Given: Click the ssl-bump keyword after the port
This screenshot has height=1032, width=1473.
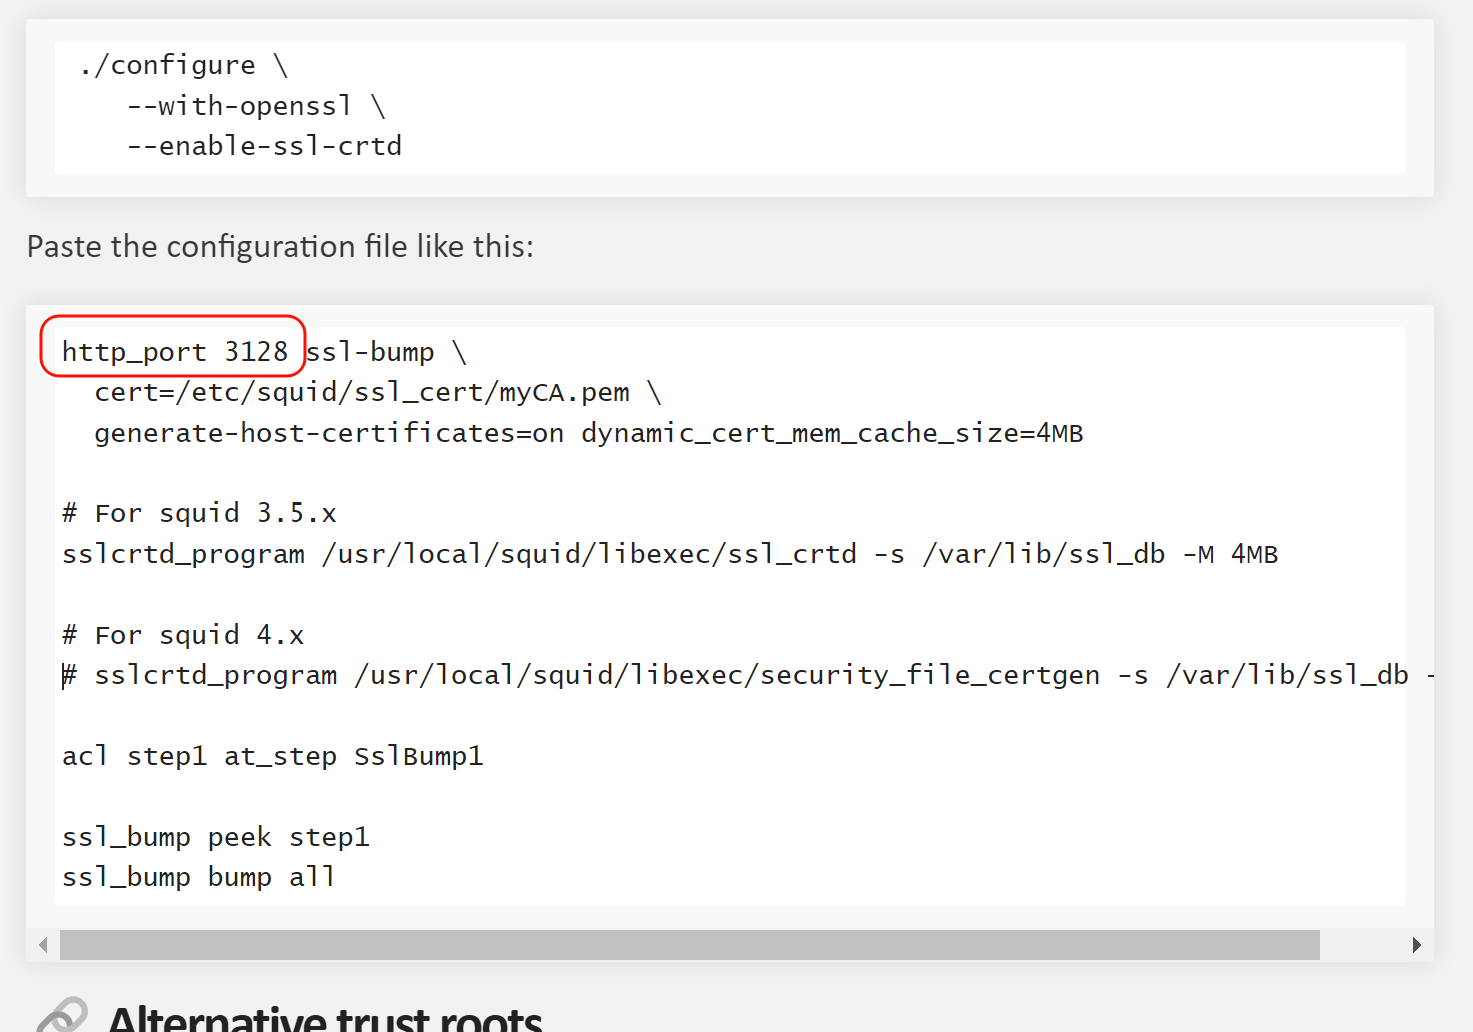Looking at the screenshot, I should tap(370, 352).
